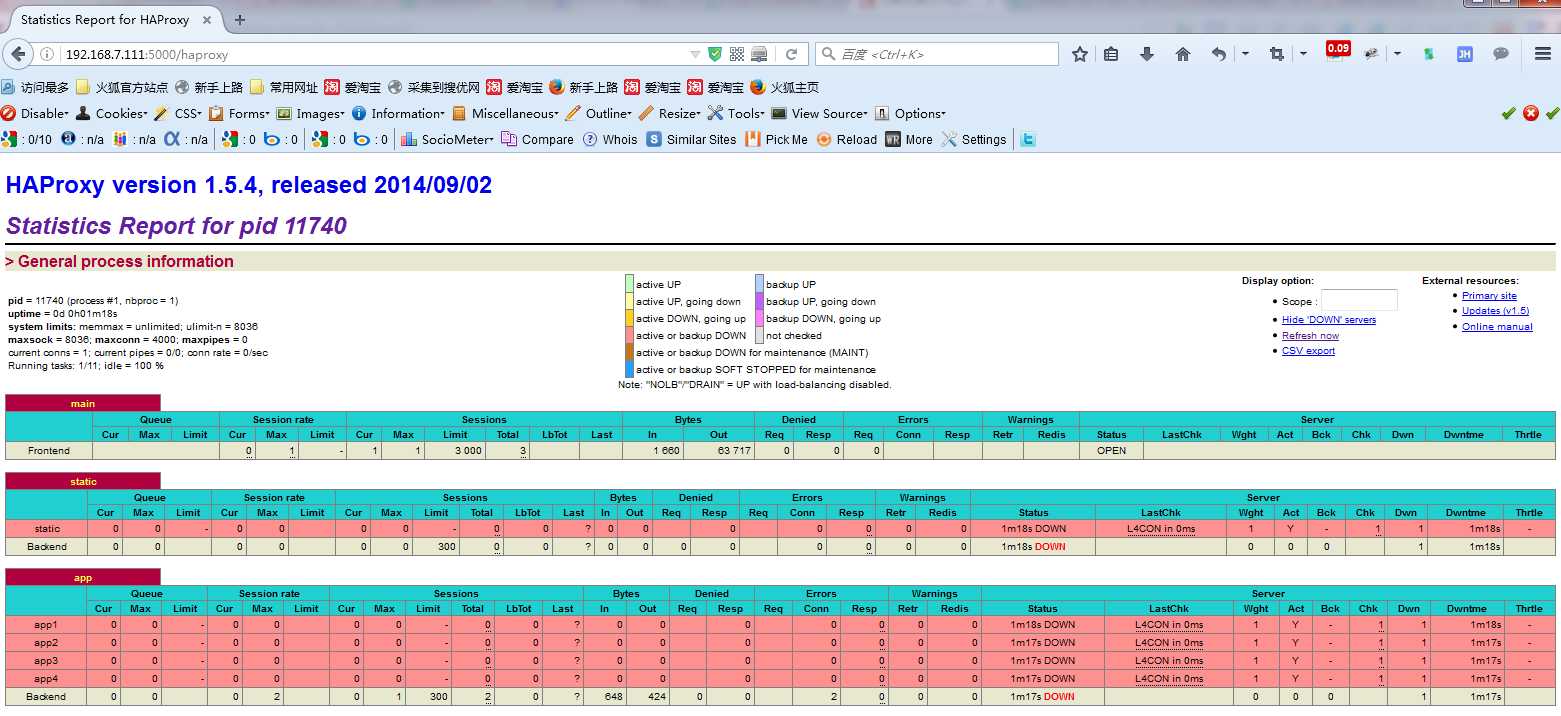Click Reload in the SEO toolbar
Screen dimensions: 1561x716
point(847,139)
